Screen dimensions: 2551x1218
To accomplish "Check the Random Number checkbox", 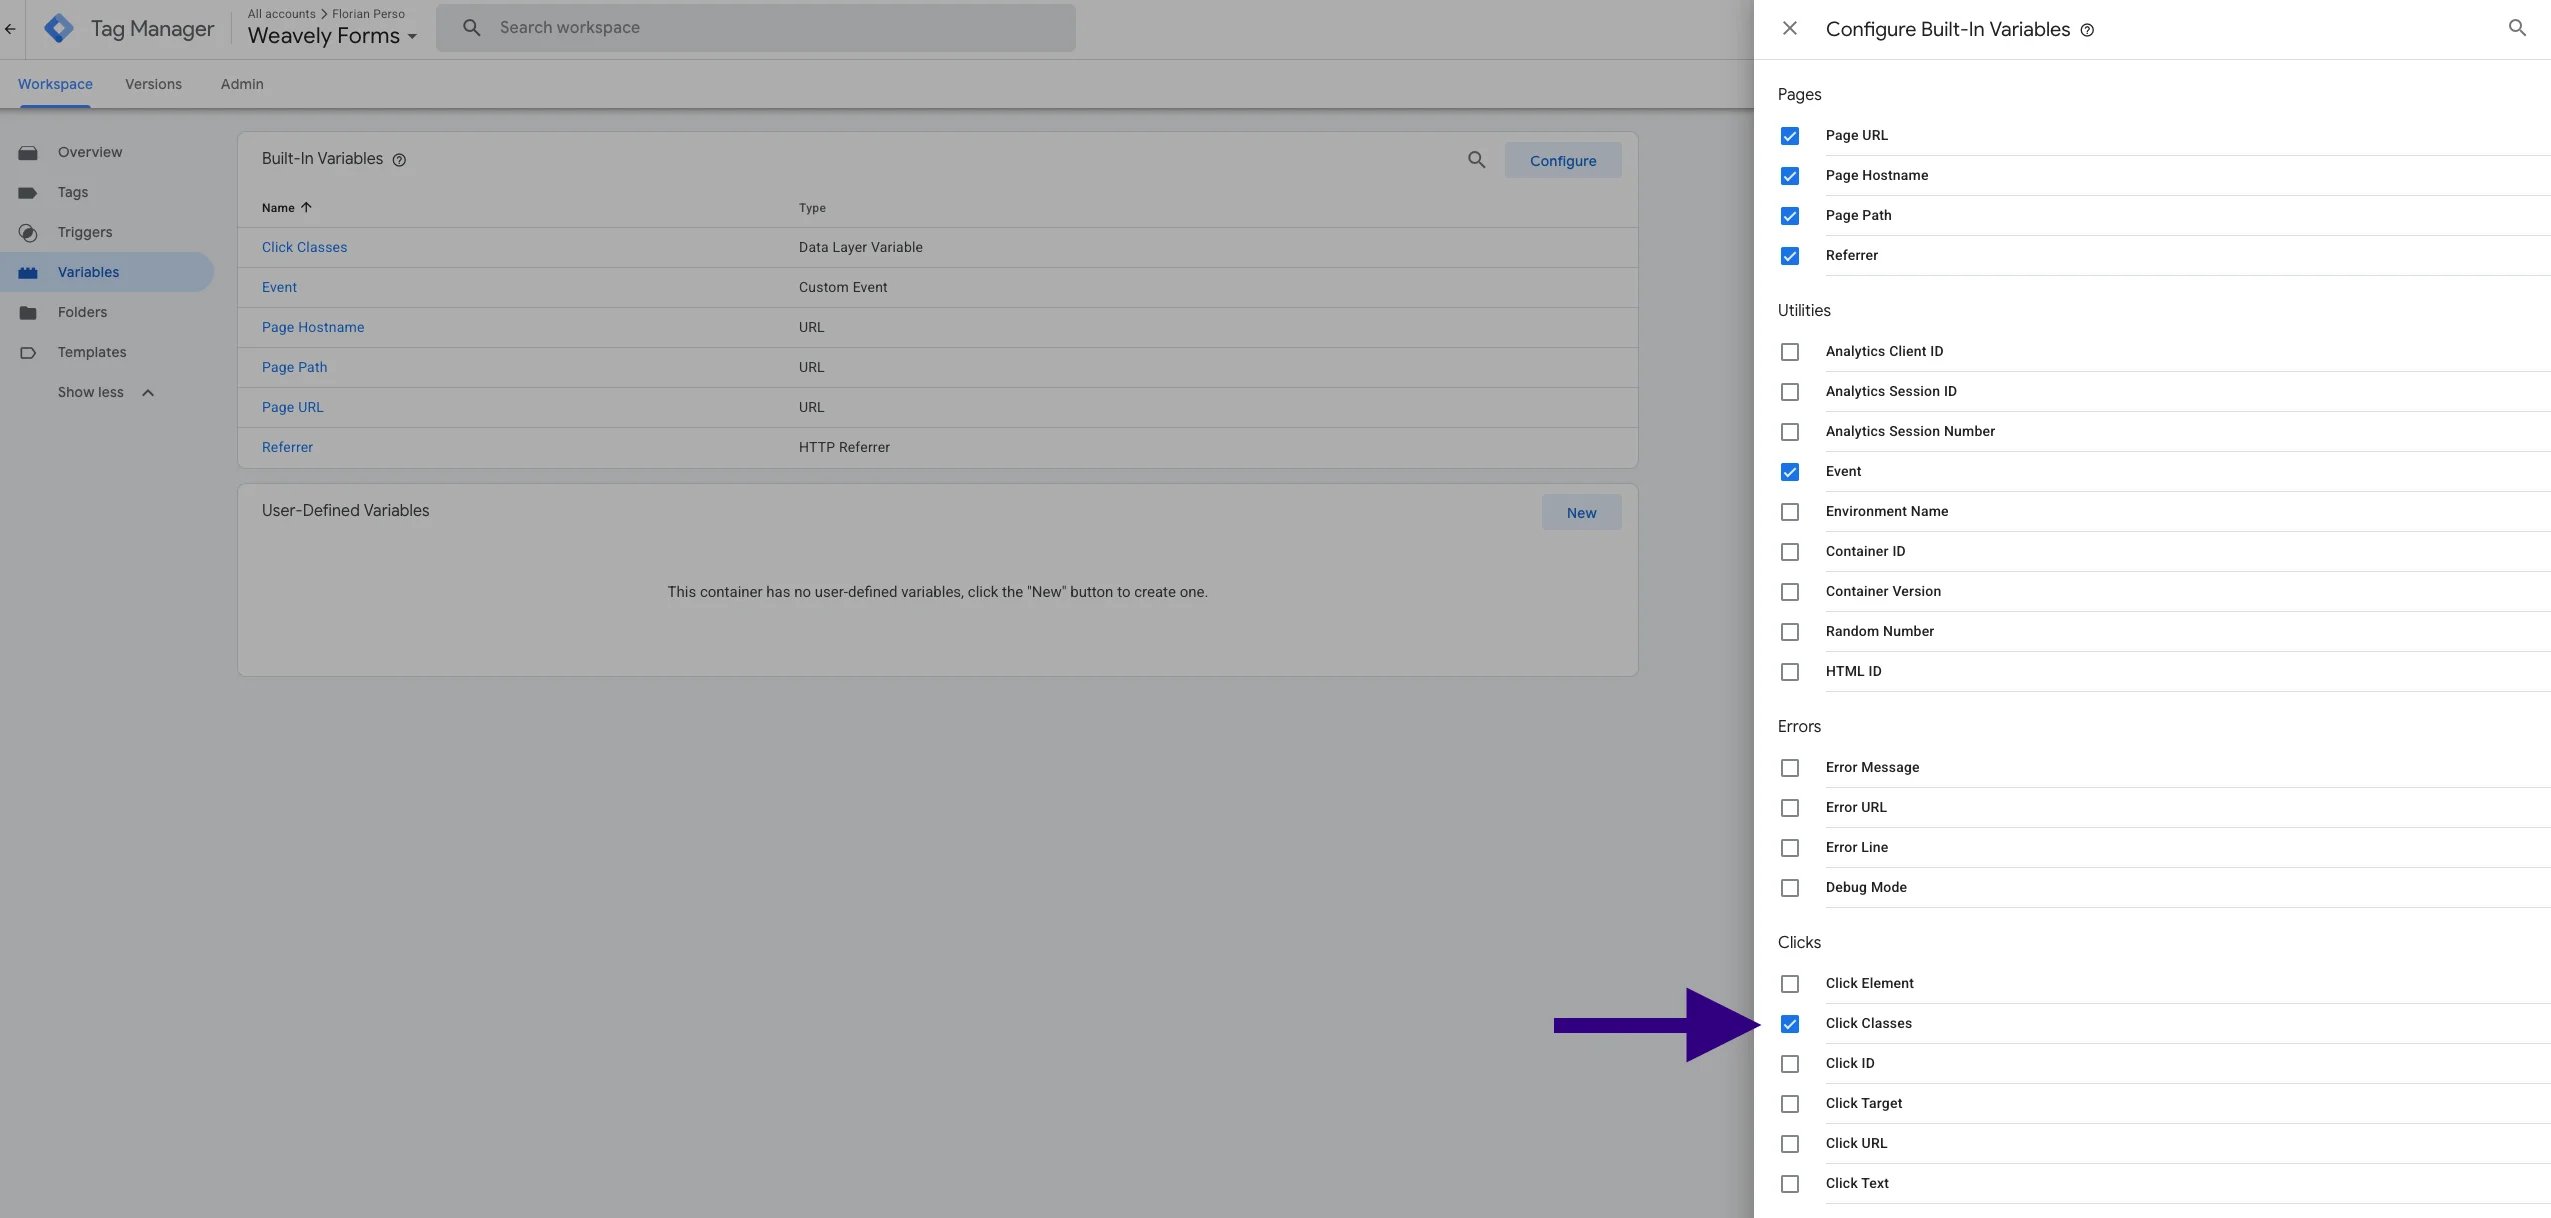I will (1790, 632).
